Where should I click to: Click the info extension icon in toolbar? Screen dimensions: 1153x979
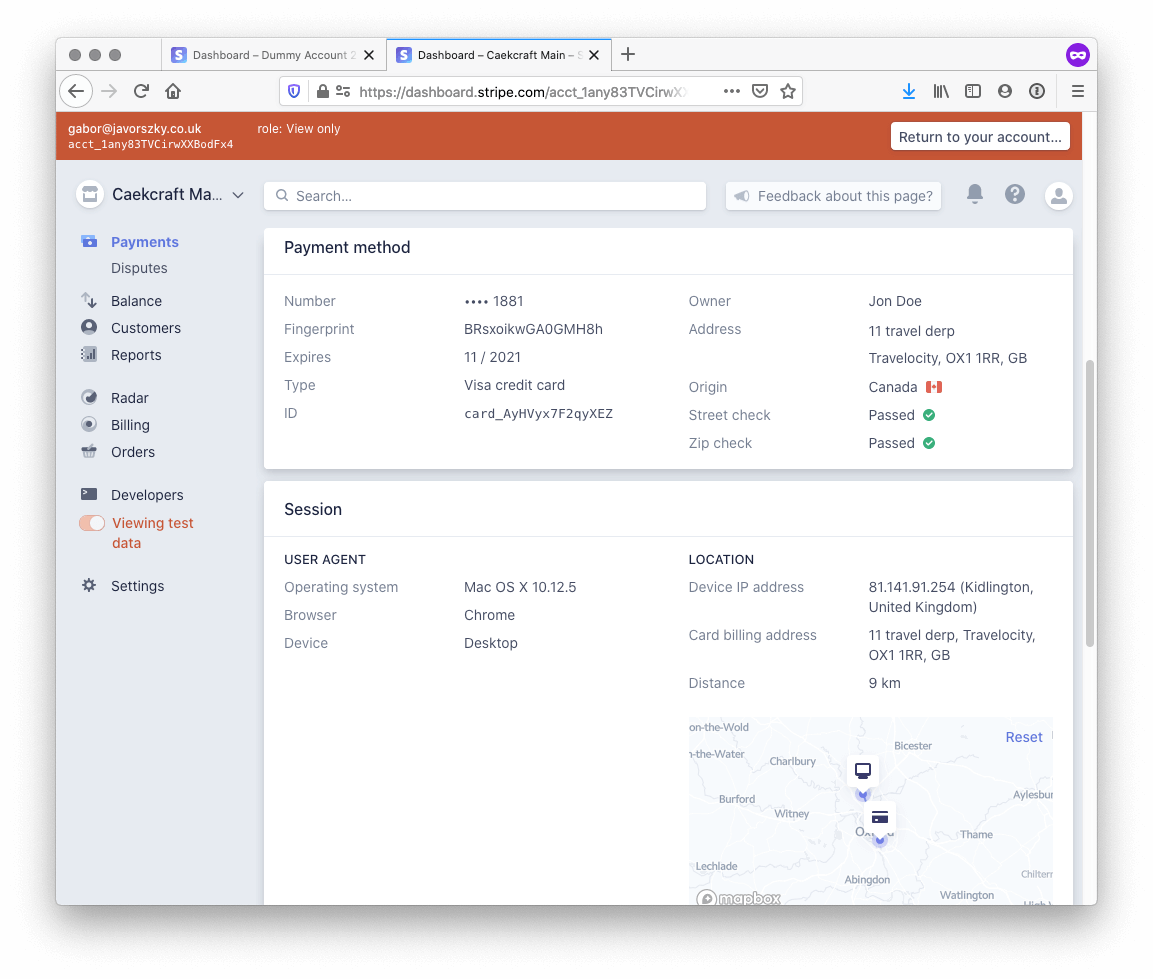pos(1037,91)
